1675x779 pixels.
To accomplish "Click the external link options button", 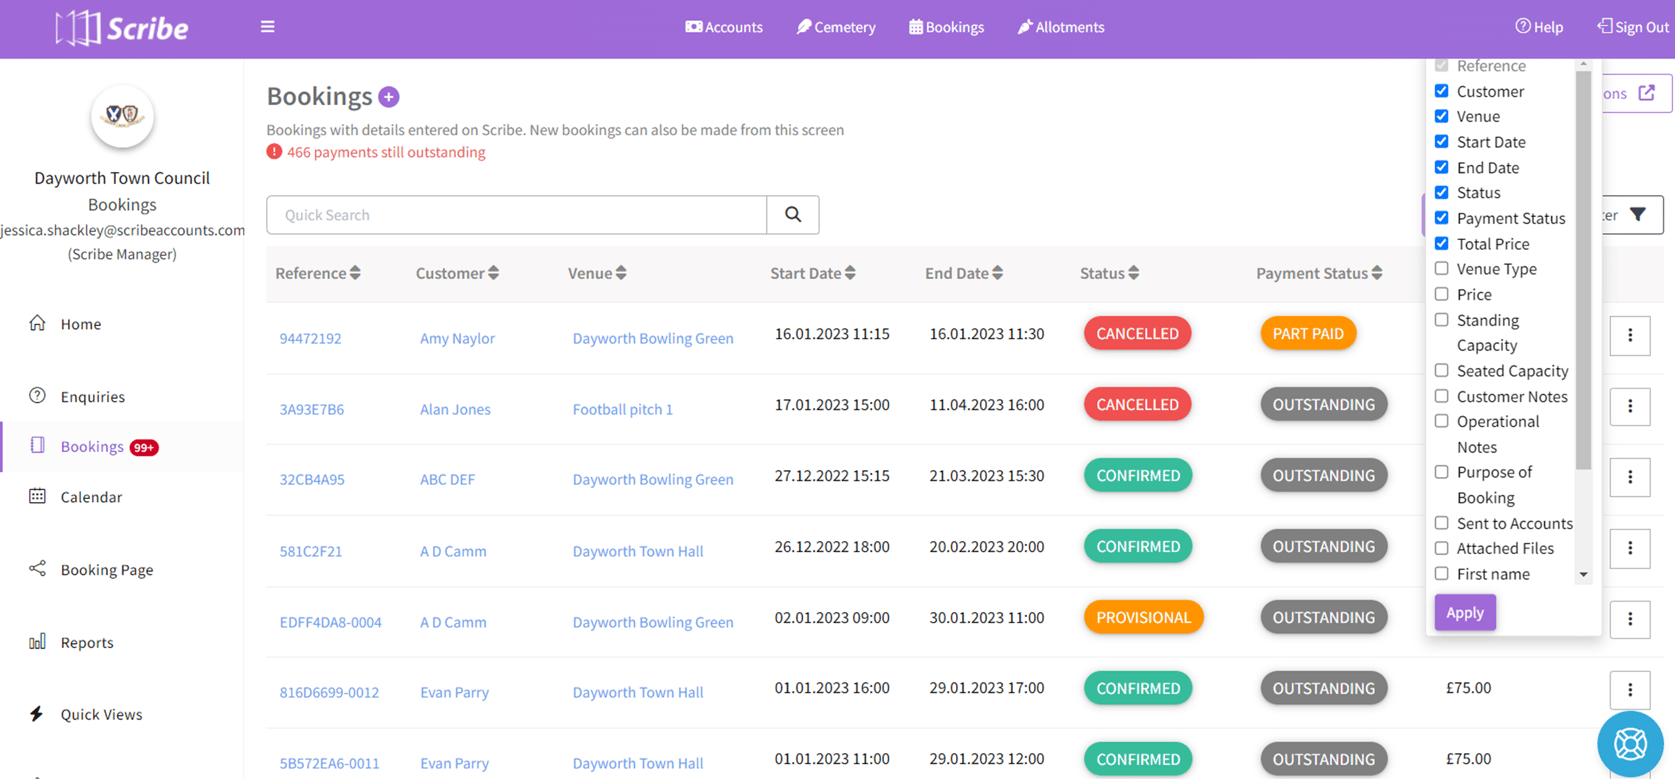I will [1637, 93].
